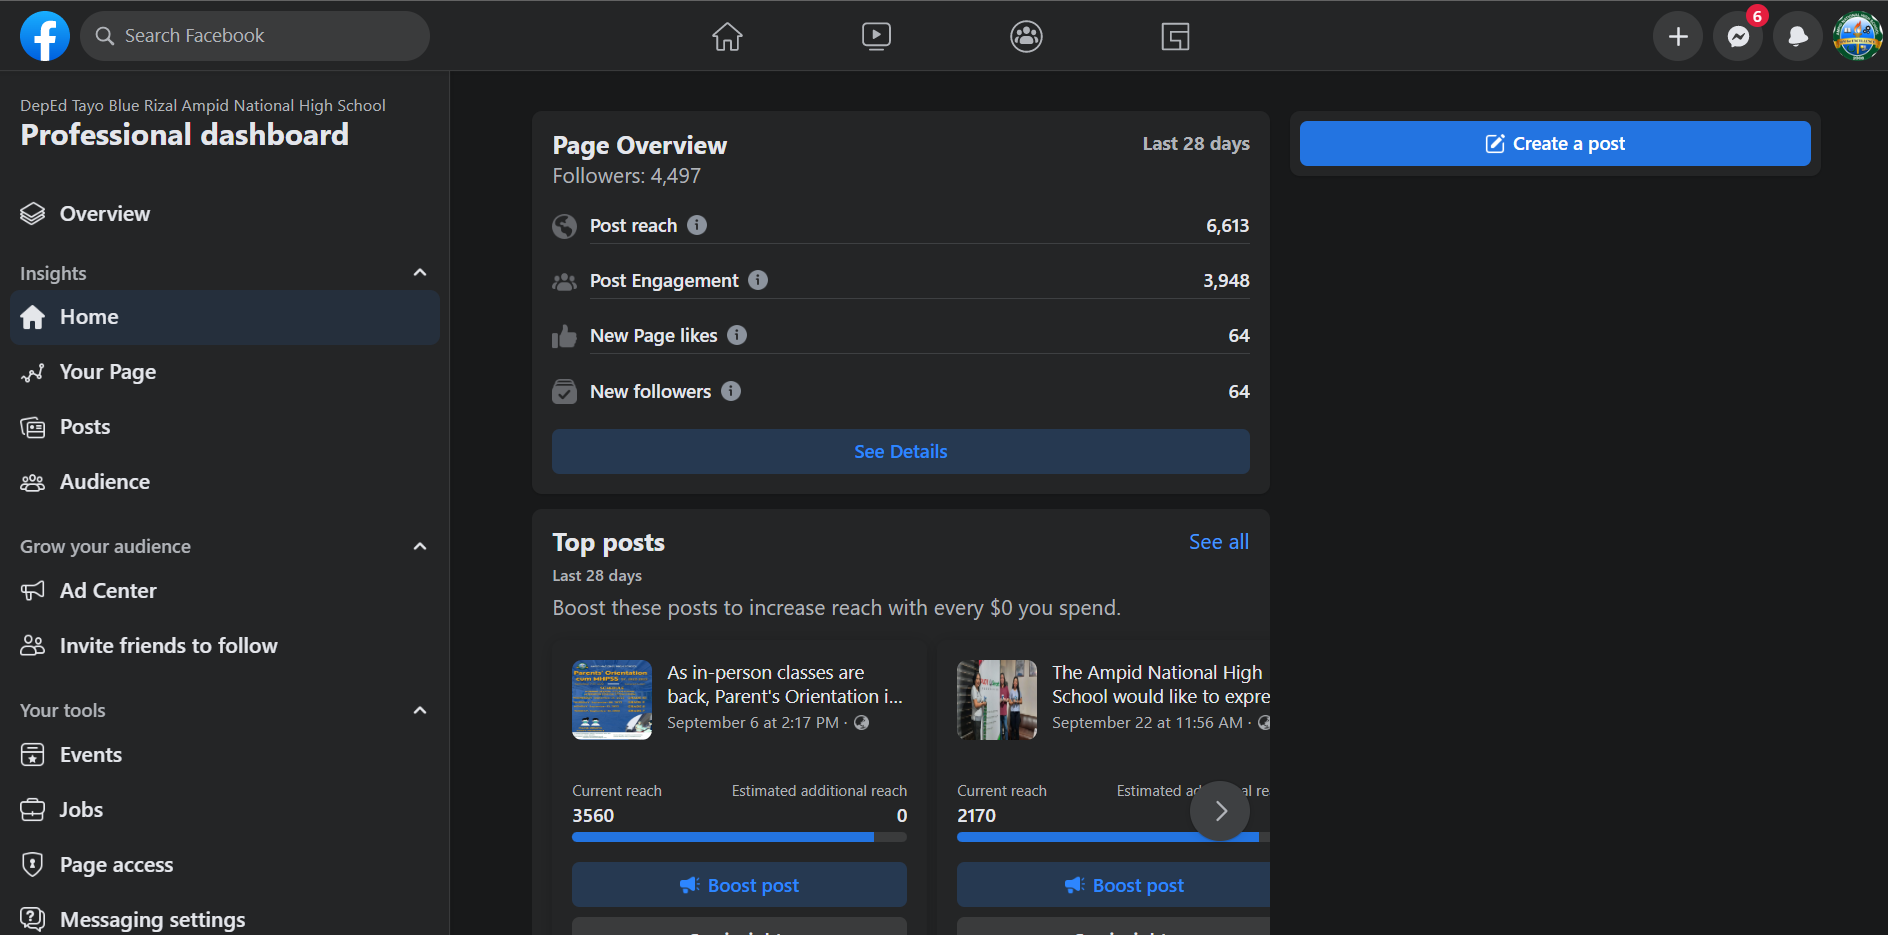Show next top post with arrow
Viewport: 1888px width, 935px height.
pyautogui.click(x=1220, y=811)
